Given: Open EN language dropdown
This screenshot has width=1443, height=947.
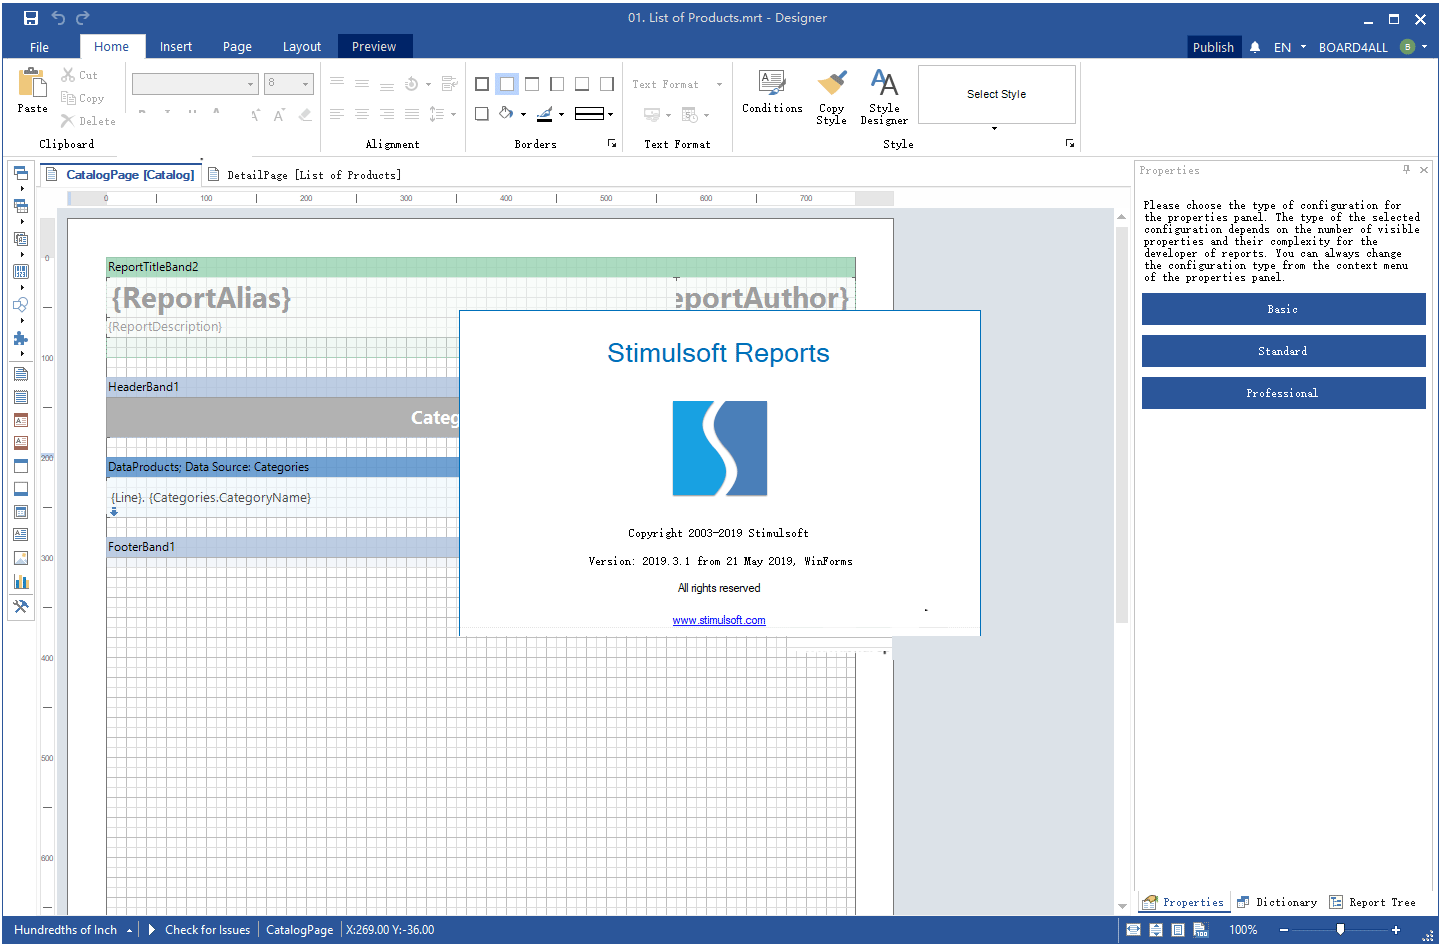Looking at the screenshot, I should [x=1290, y=47].
